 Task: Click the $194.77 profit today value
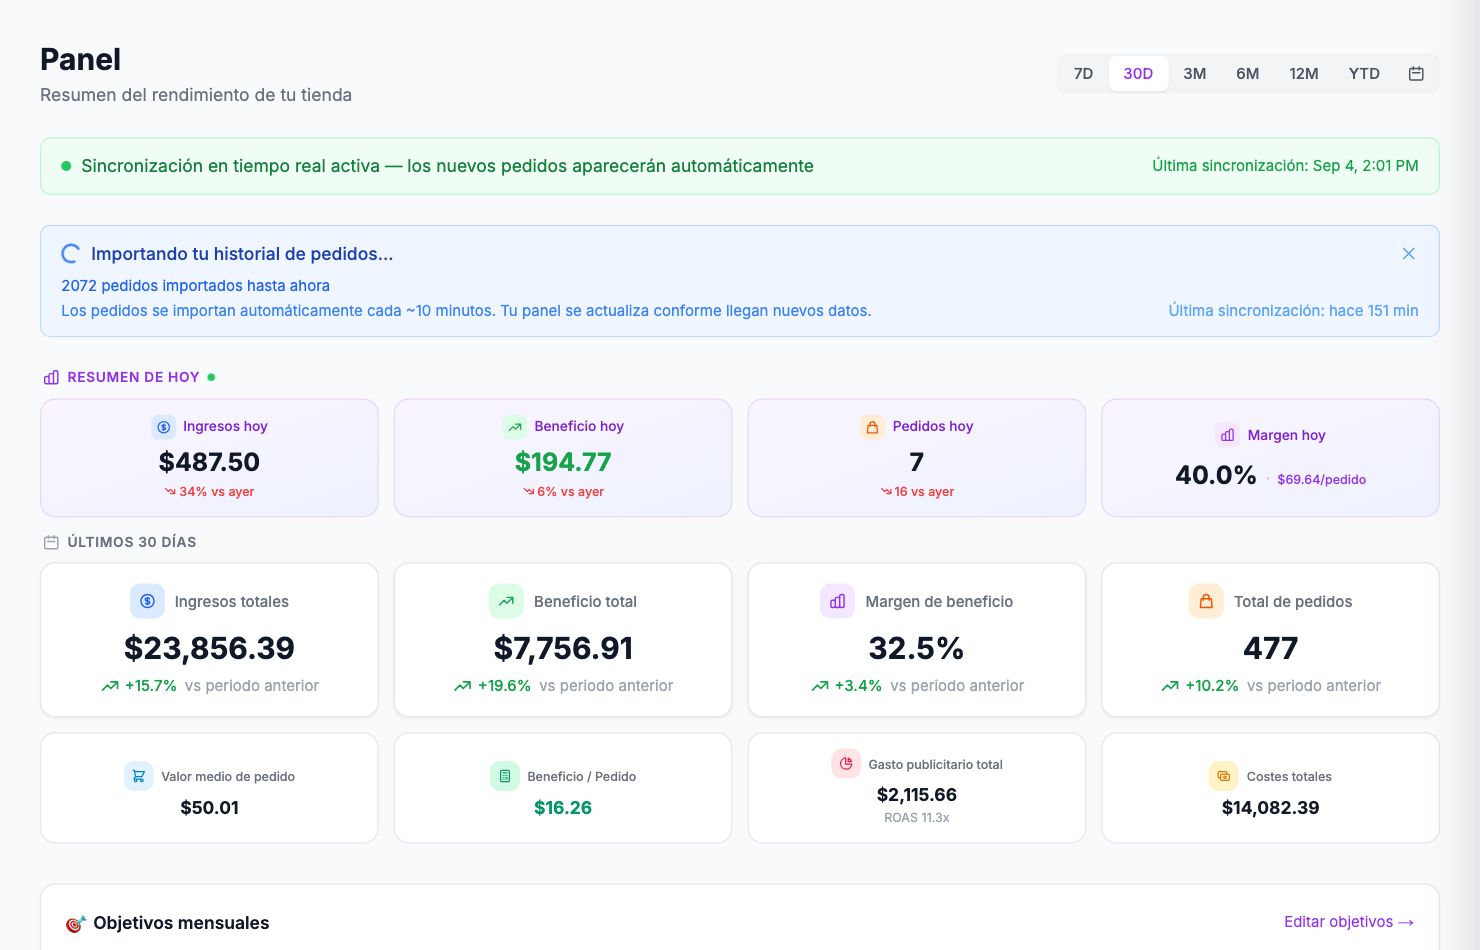[563, 462]
